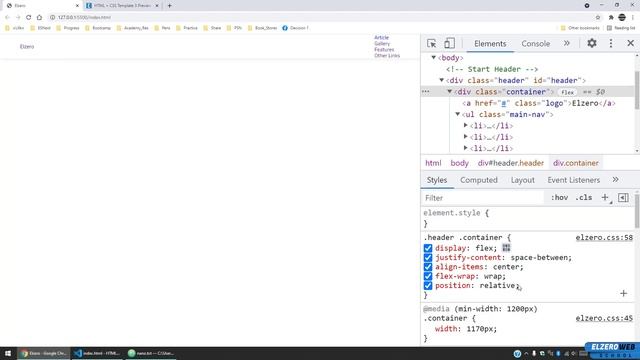Viewport: 640px width, 360px height.
Task: Reload the page in Chrome
Action: tap(28, 17)
